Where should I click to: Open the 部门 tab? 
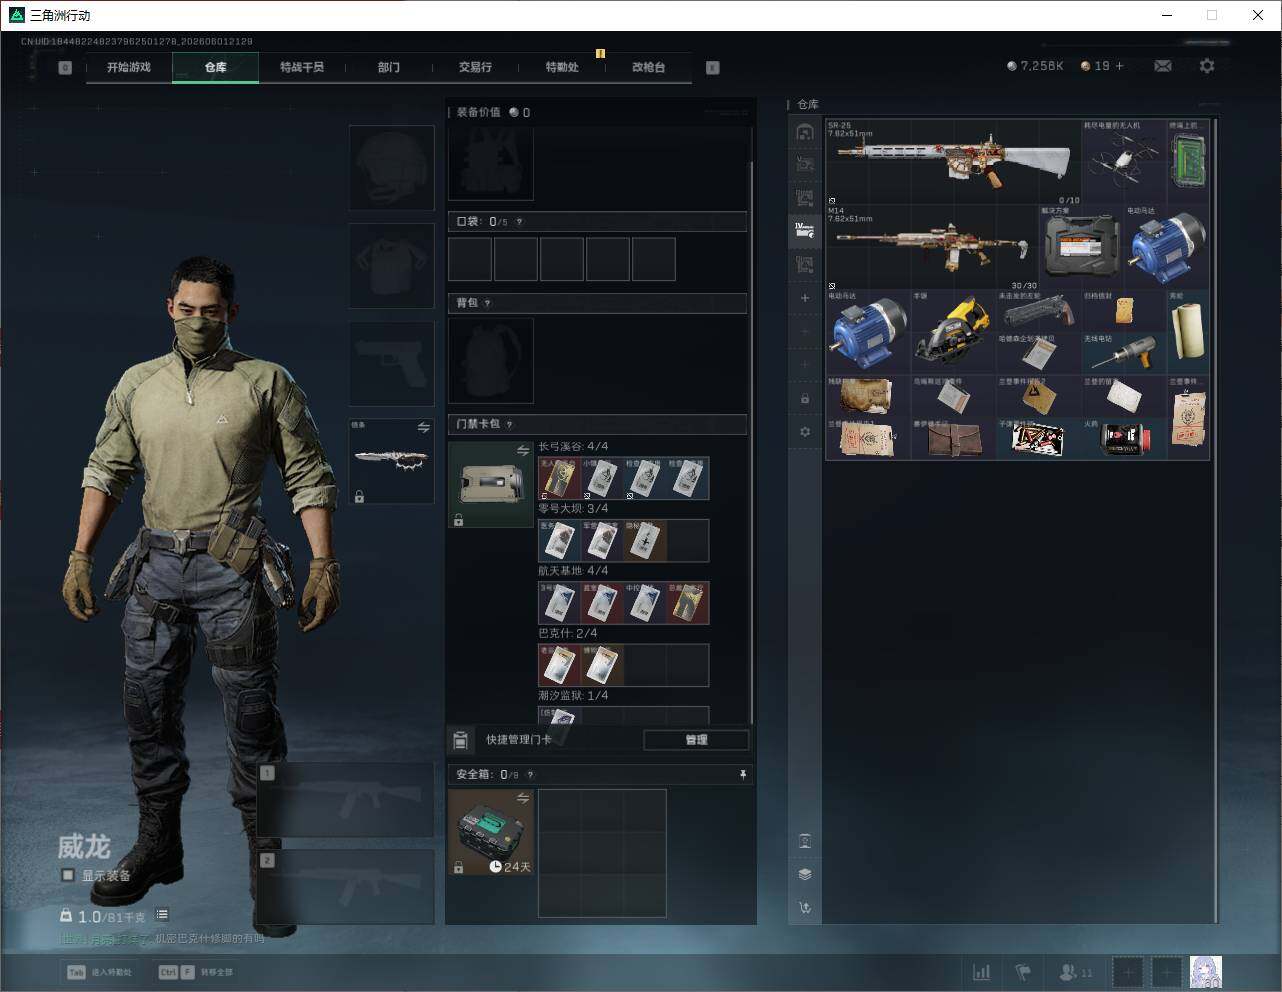[389, 67]
